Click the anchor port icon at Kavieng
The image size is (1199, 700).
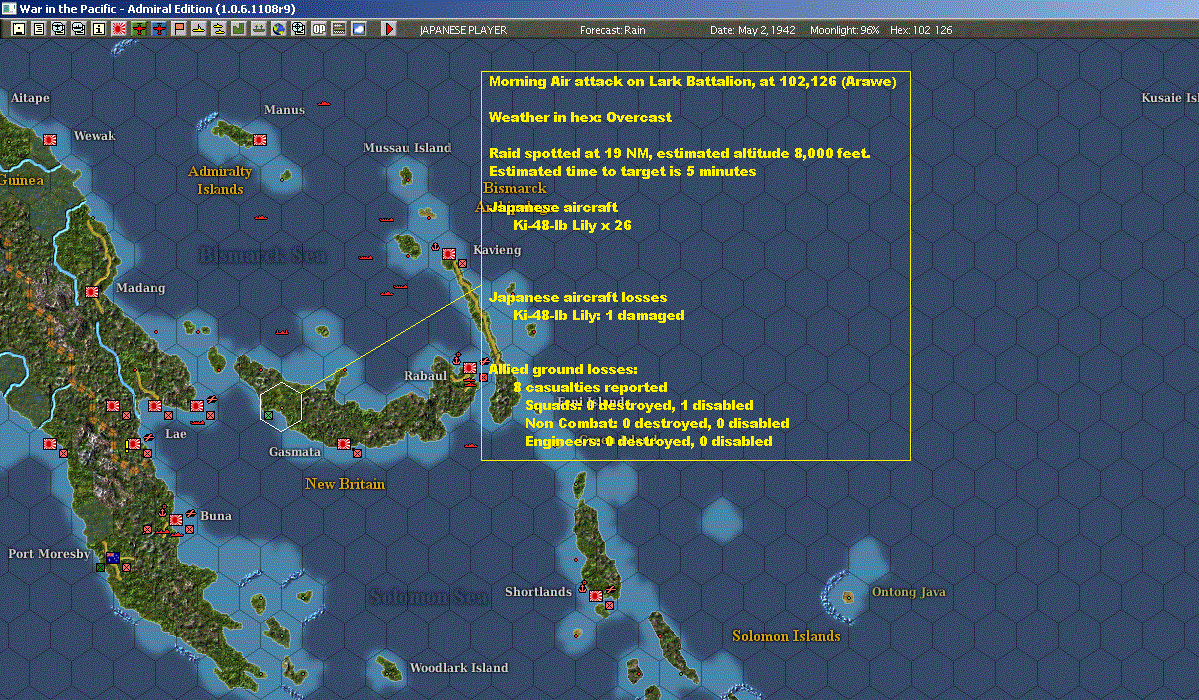point(435,247)
